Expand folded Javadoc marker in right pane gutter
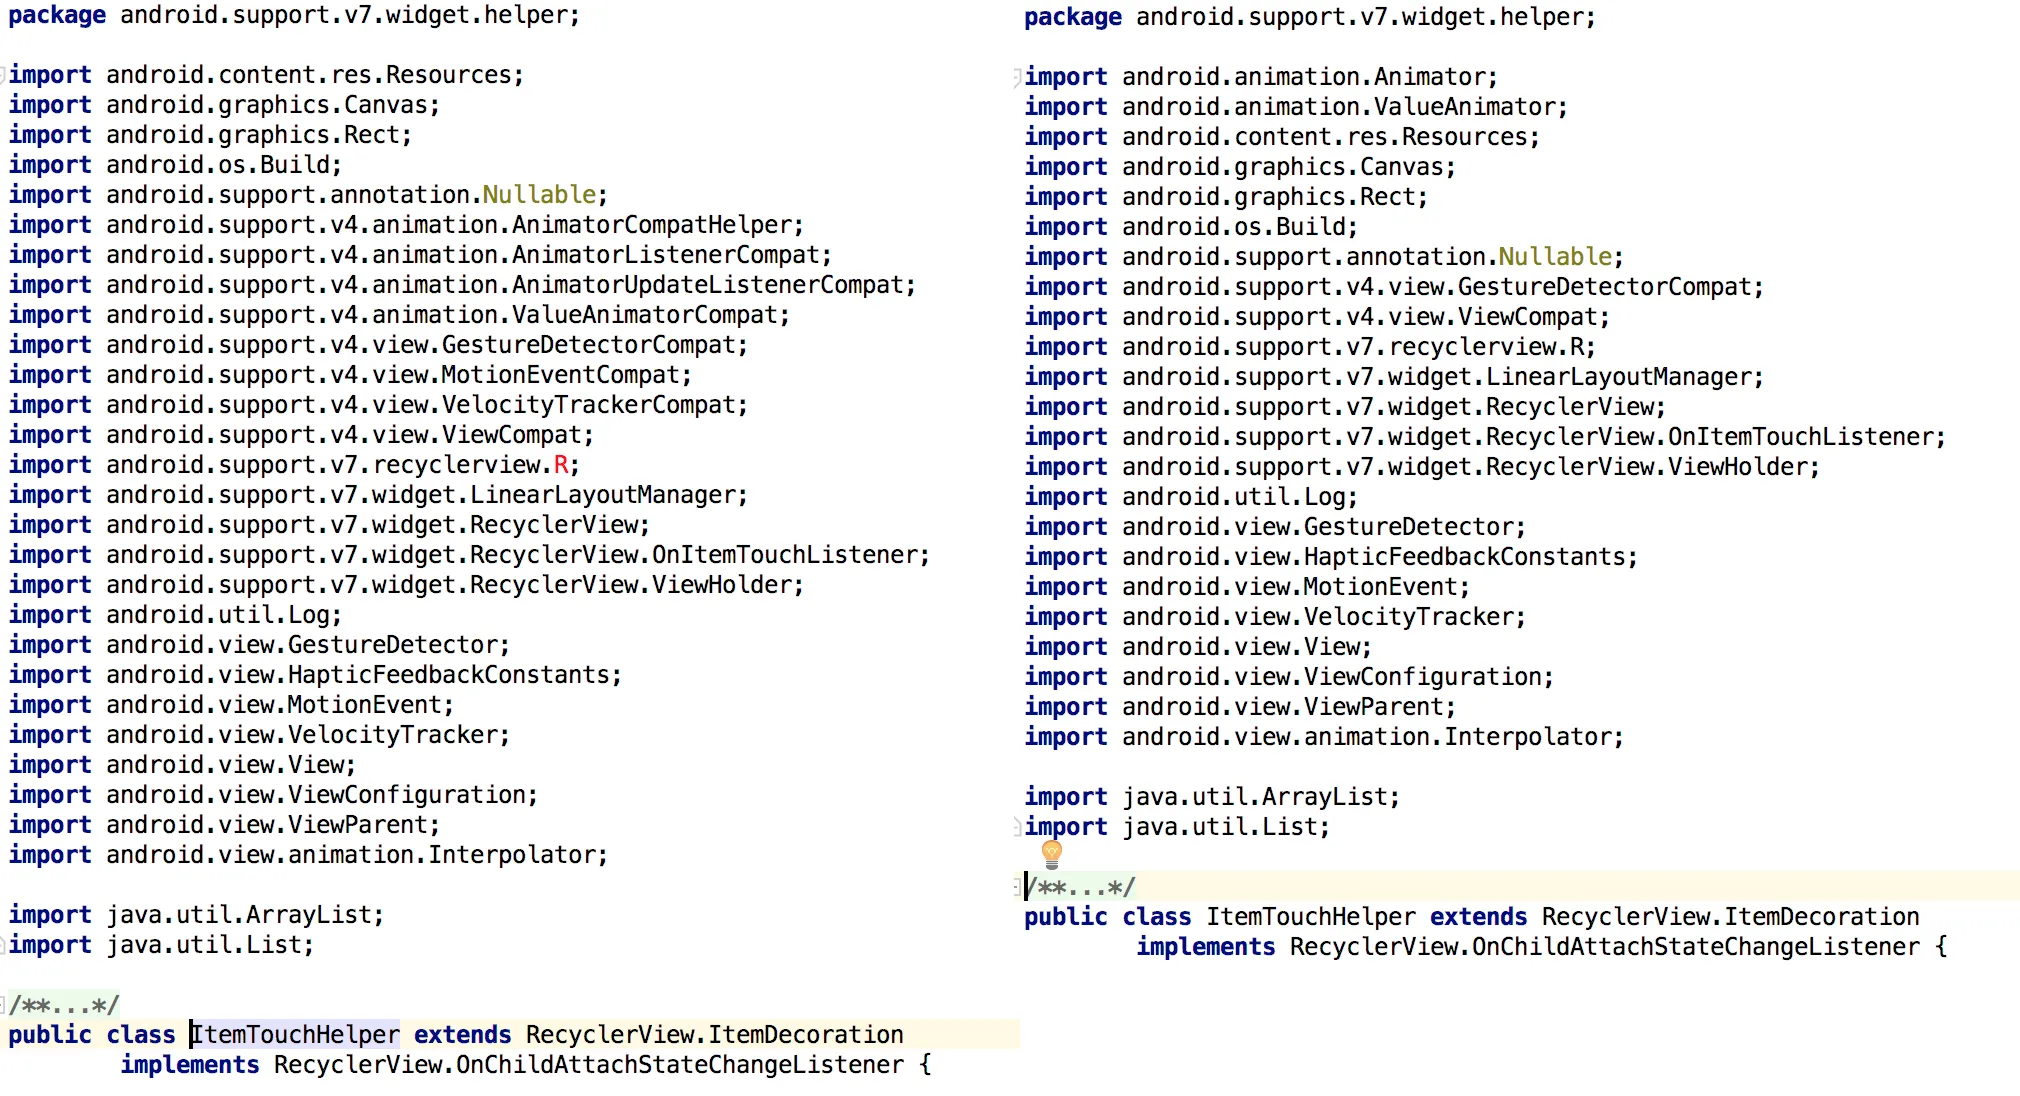Viewport: 2020px width, 1096px height. point(1016,886)
